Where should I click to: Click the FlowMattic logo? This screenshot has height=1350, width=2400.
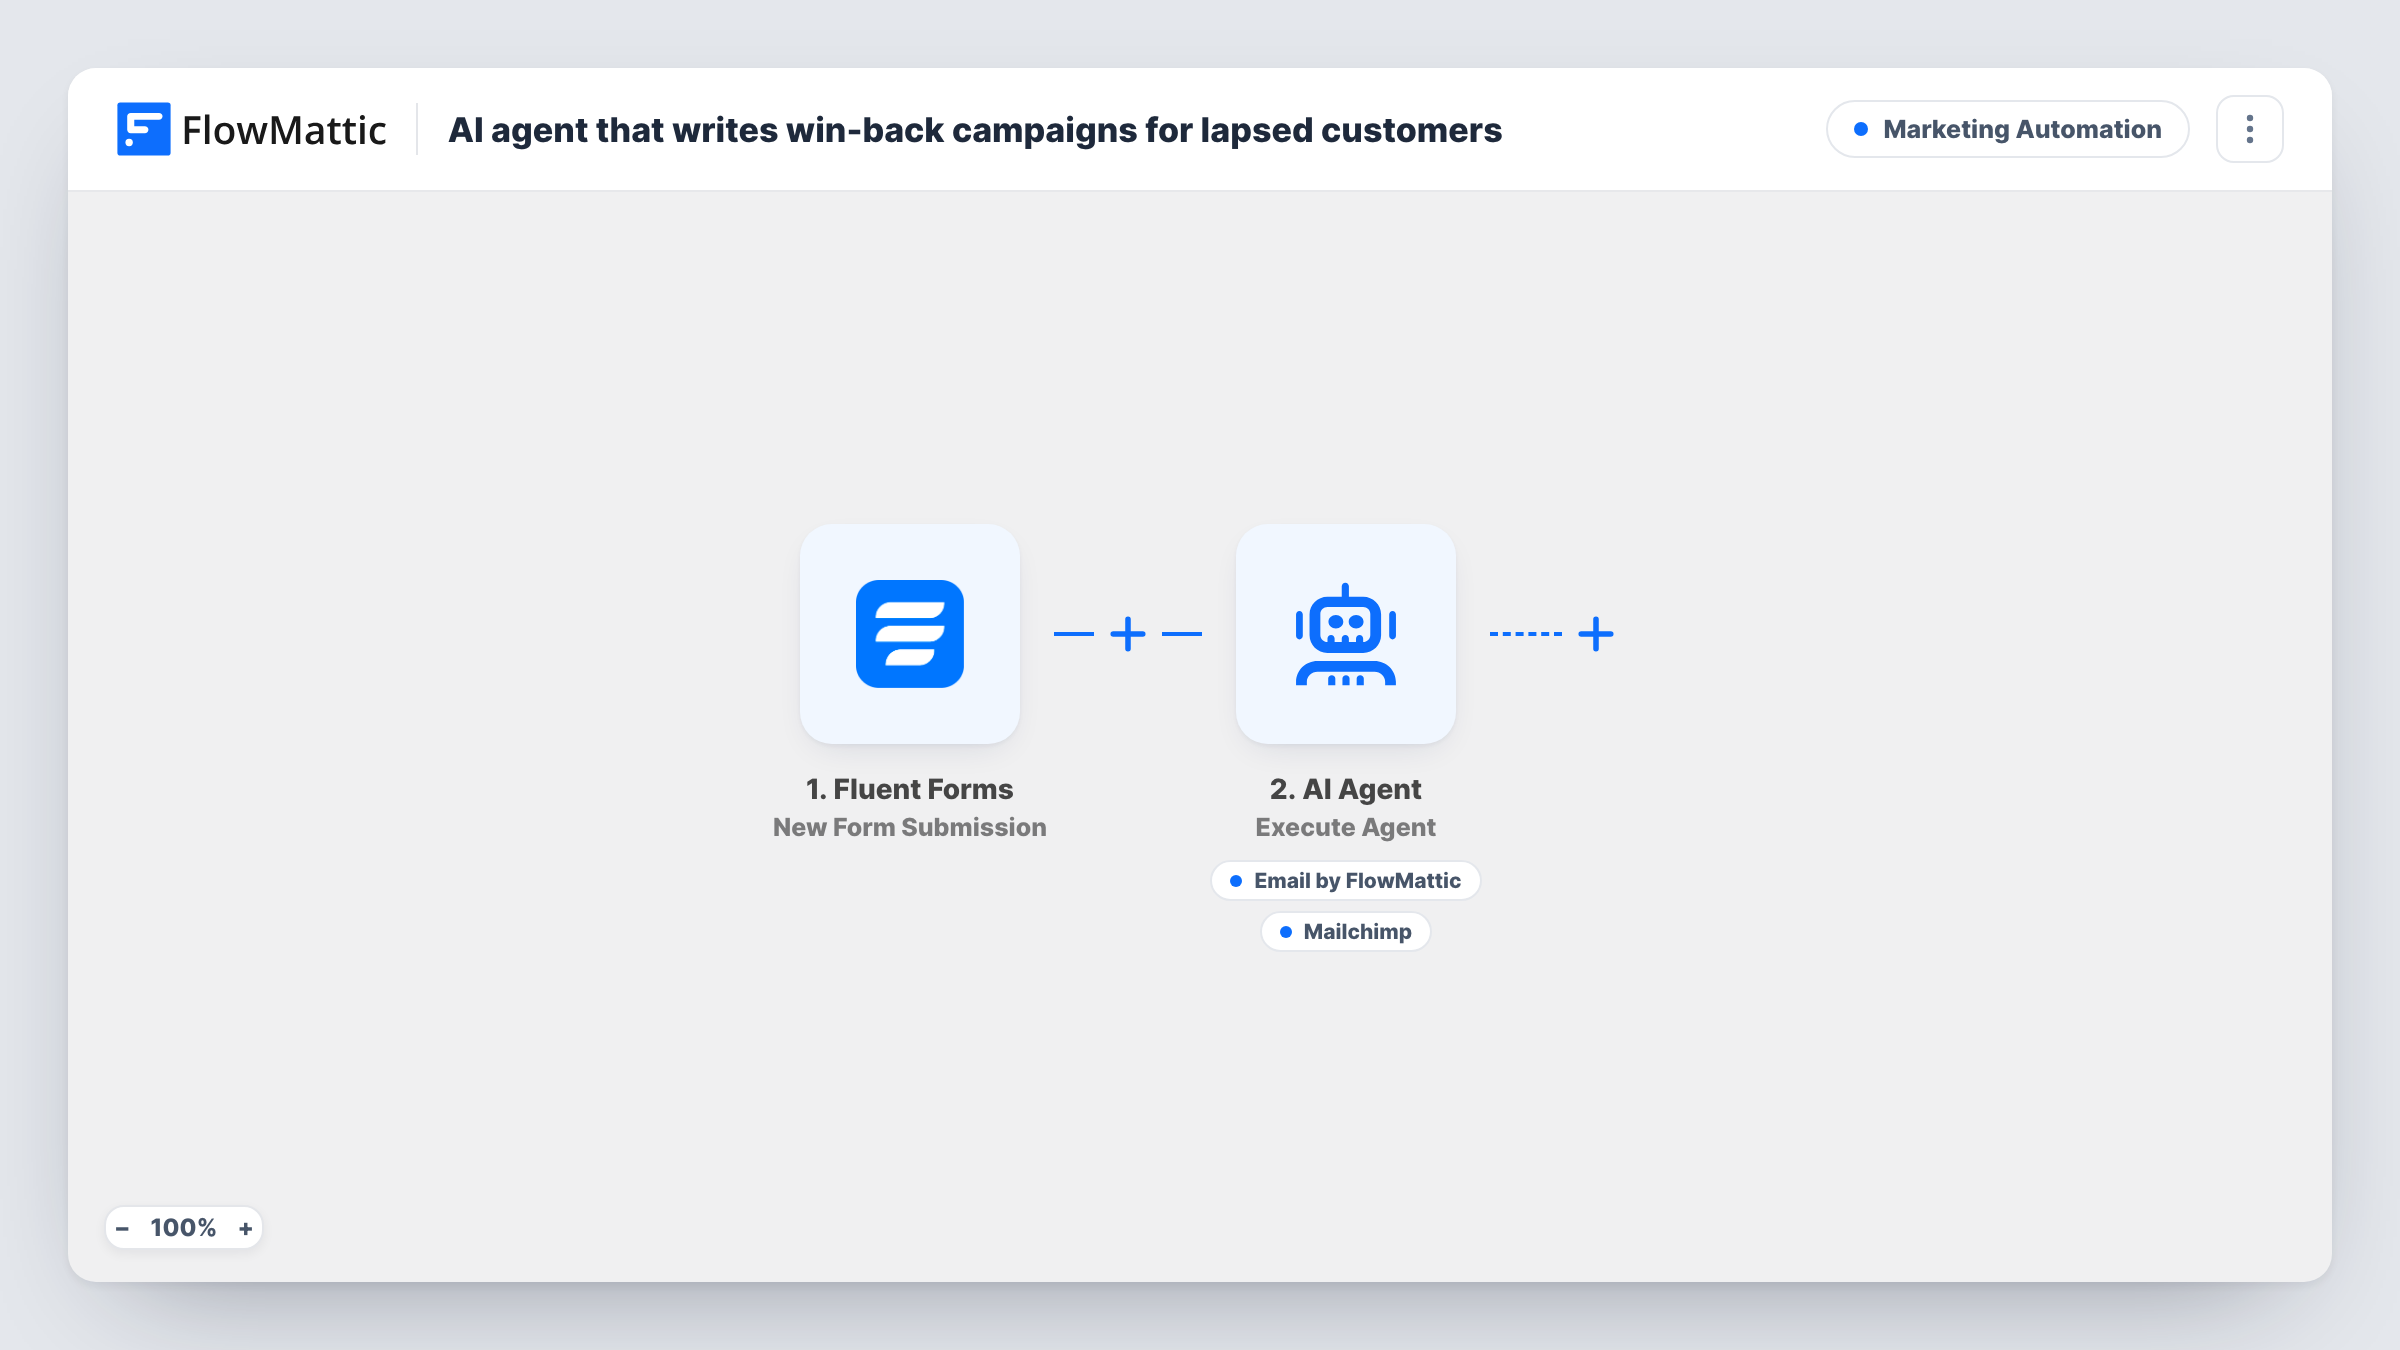point(251,129)
